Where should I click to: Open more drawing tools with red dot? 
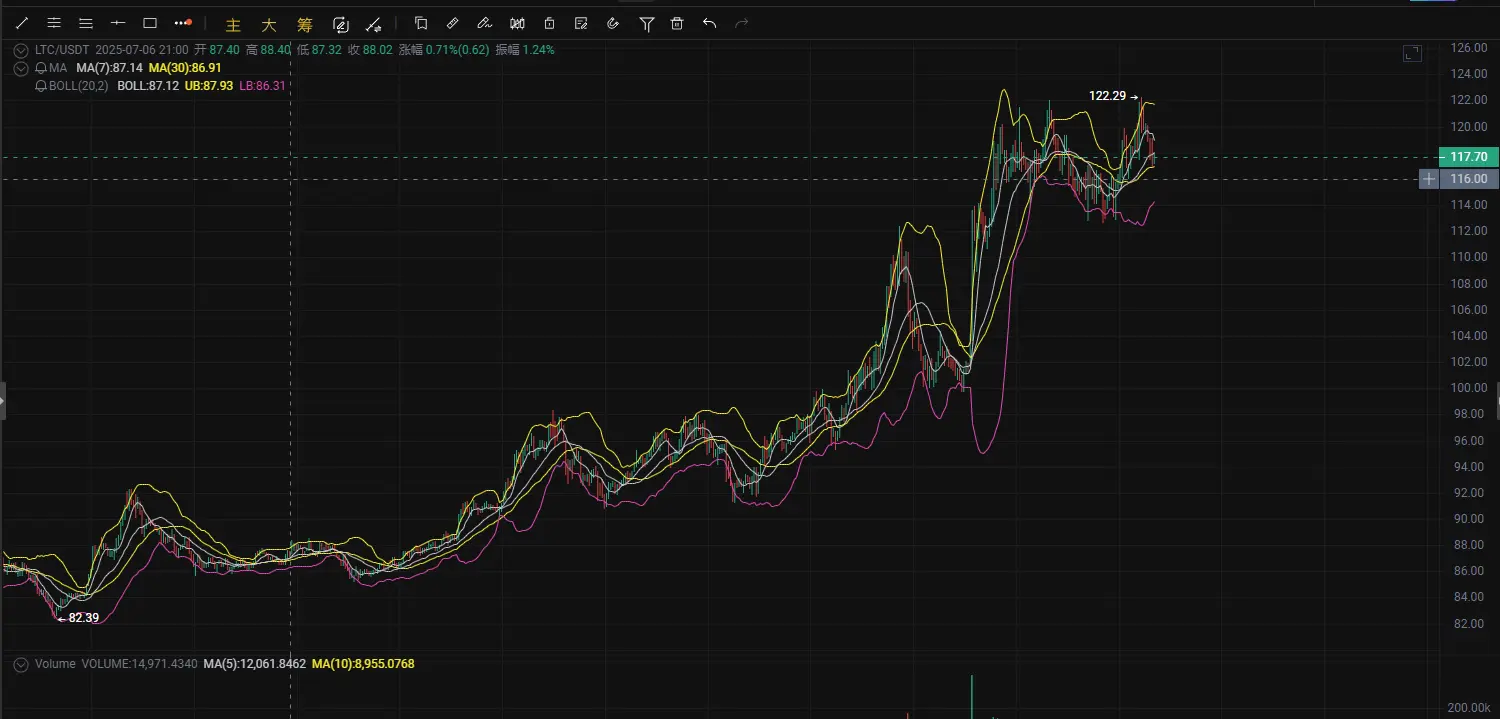point(182,23)
